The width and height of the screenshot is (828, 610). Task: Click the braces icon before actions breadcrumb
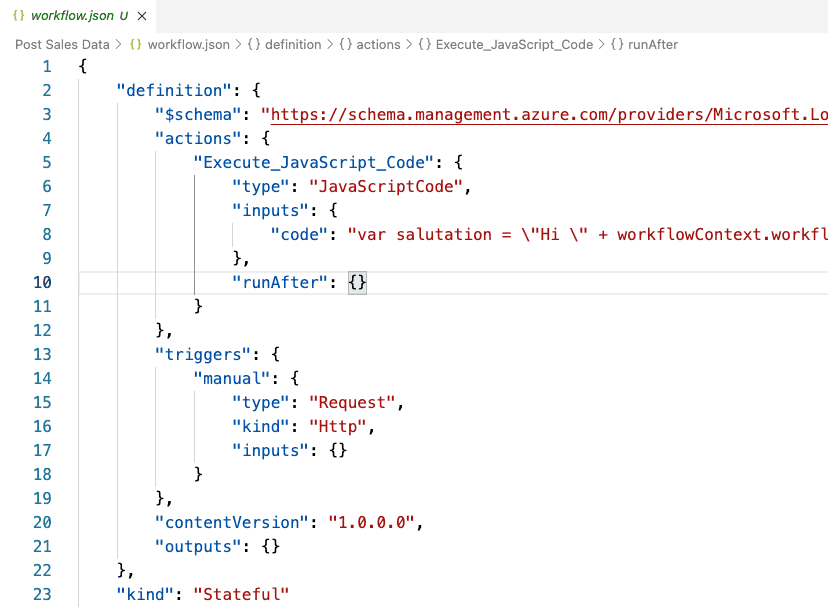(x=345, y=45)
